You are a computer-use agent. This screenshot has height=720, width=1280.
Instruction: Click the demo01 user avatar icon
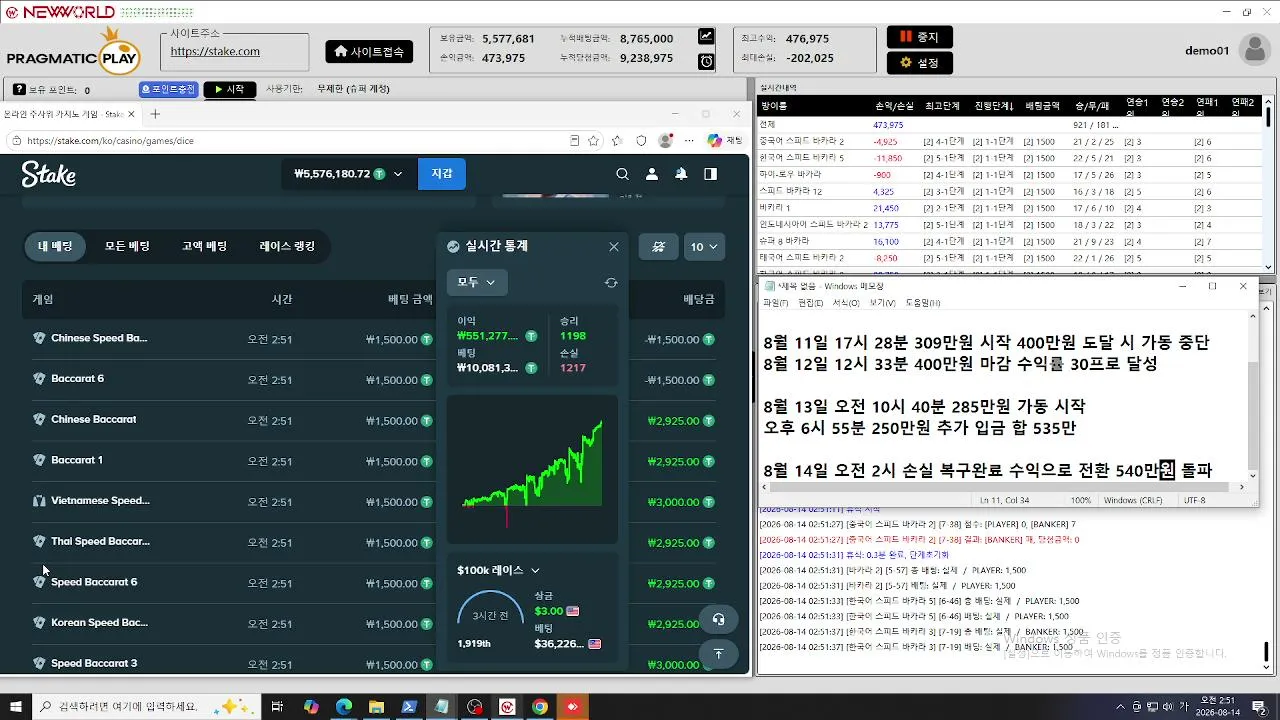[1254, 50]
